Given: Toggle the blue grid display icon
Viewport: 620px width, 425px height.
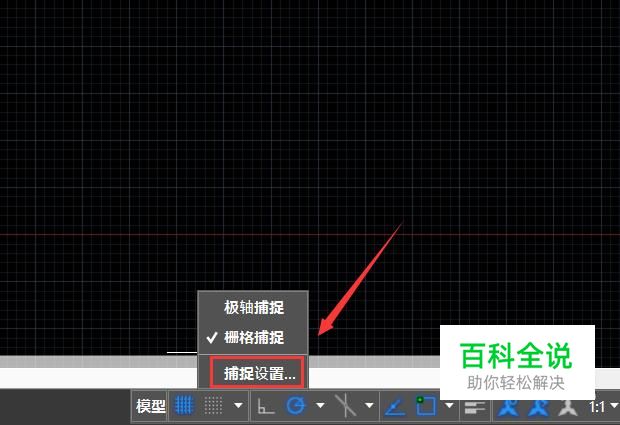Looking at the screenshot, I should [x=184, y=405].
